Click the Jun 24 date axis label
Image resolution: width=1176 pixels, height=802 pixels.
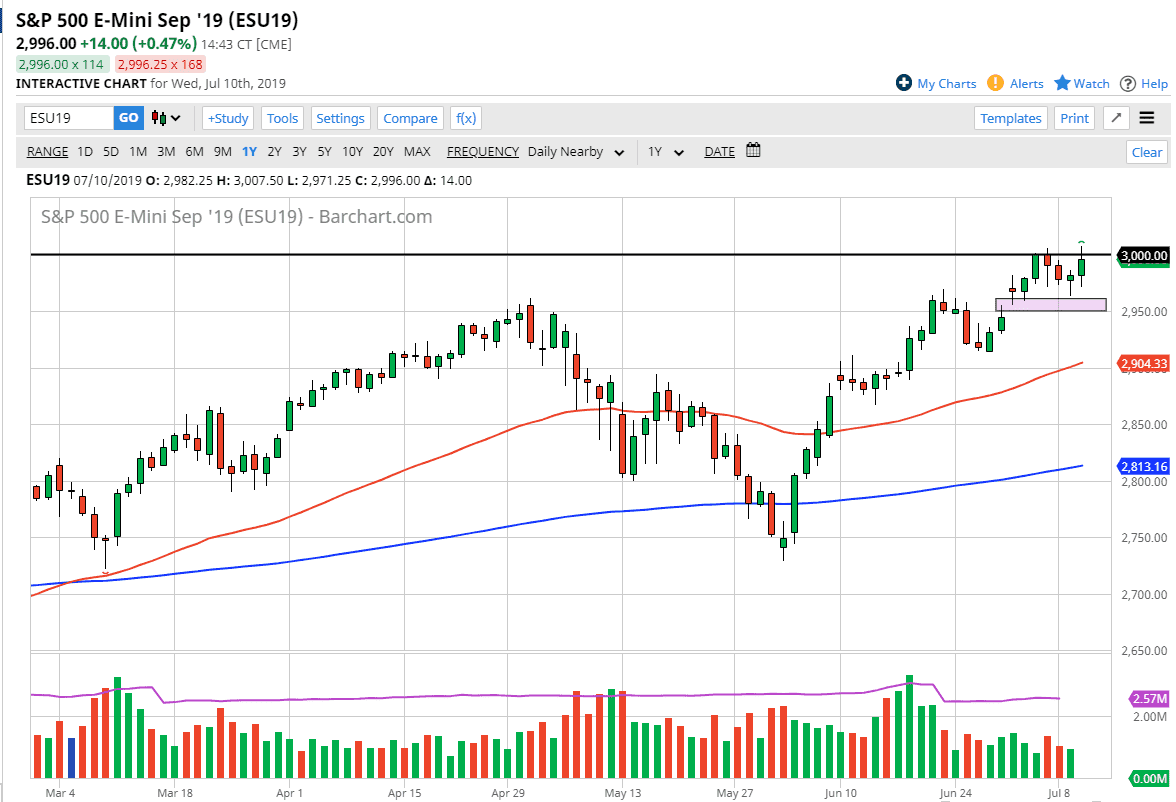tap(956, 793)
